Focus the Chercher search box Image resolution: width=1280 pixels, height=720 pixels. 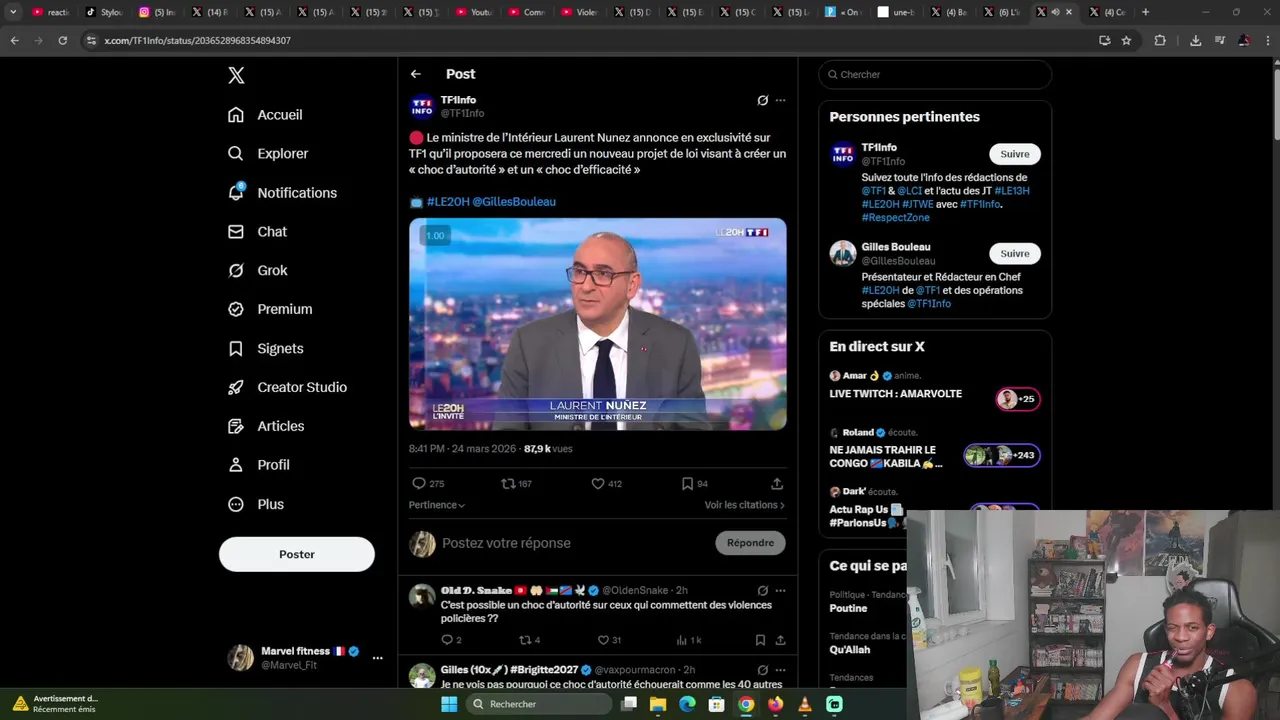click(935, 74)
